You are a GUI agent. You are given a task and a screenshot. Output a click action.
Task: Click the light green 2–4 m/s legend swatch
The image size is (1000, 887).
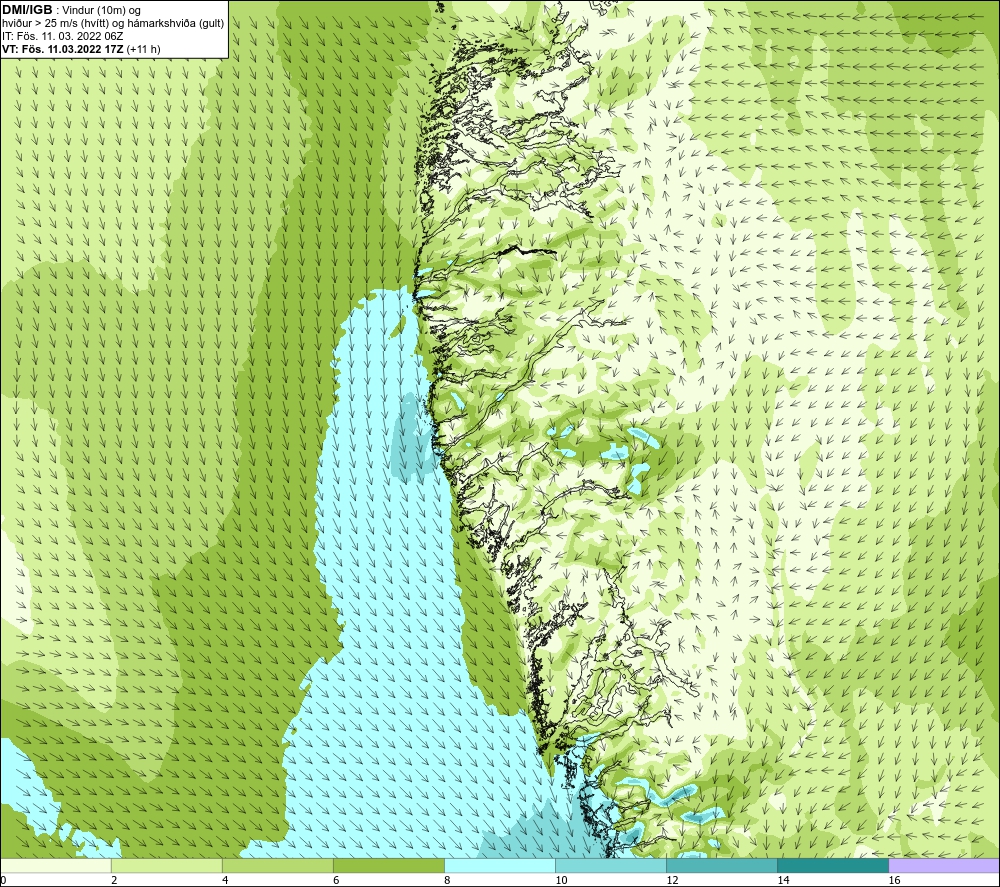coord(166,865)
